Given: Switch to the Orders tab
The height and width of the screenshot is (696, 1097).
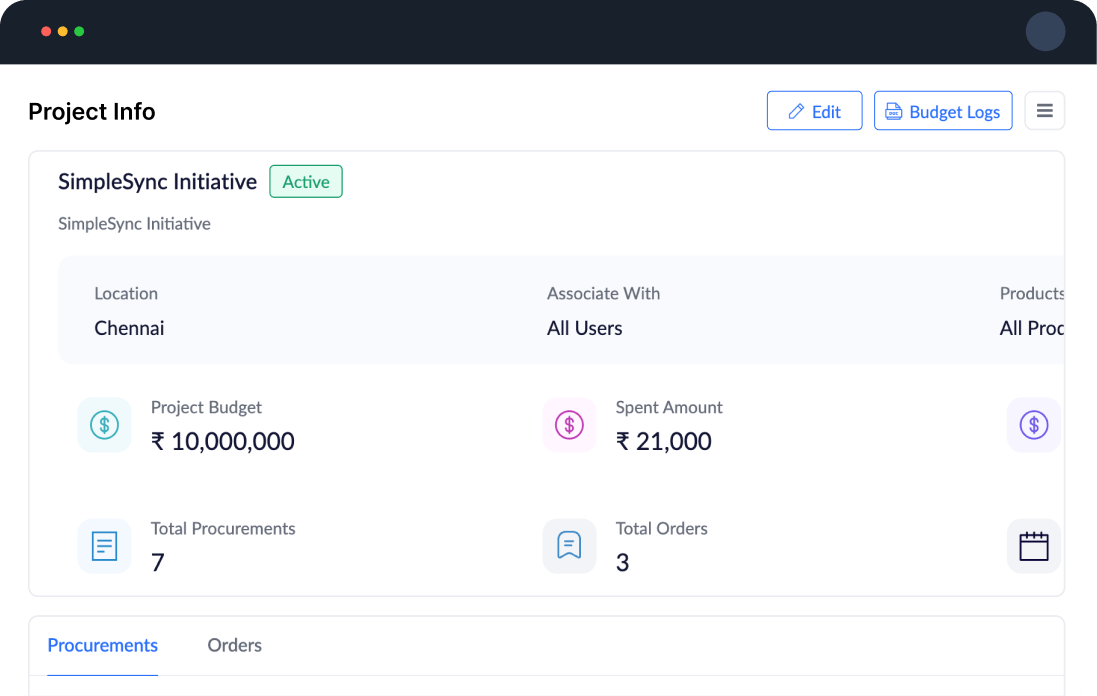Looking at the screenshot, I should 234,645.
